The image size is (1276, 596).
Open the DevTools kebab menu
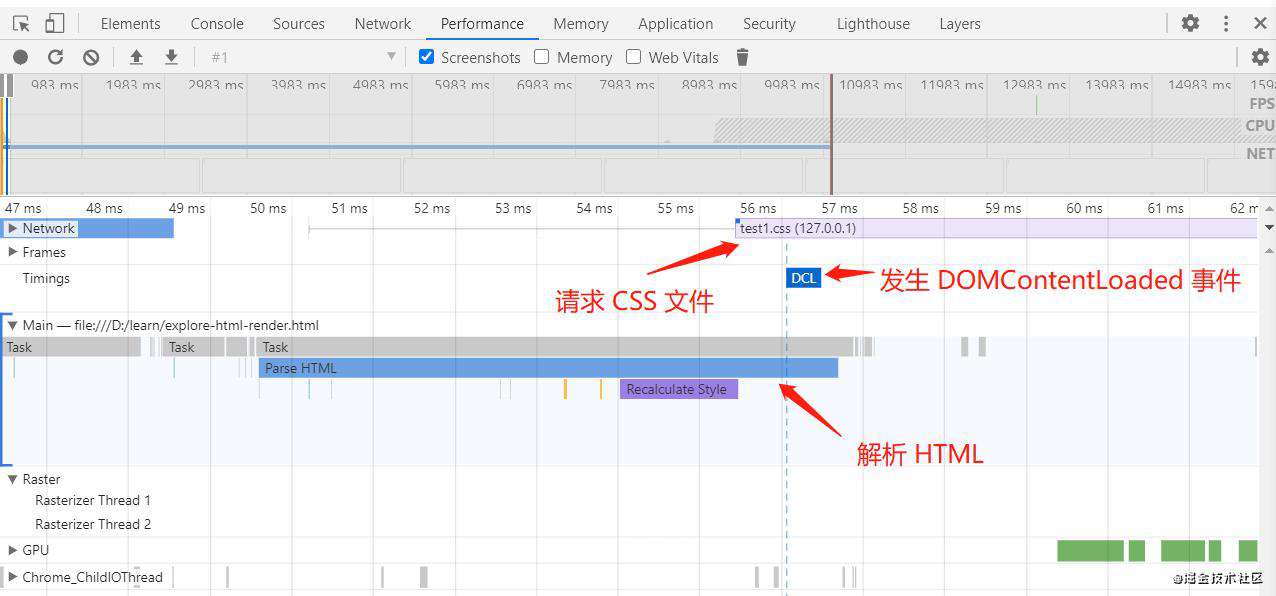pyautogui.click(x=1226, y=23)
